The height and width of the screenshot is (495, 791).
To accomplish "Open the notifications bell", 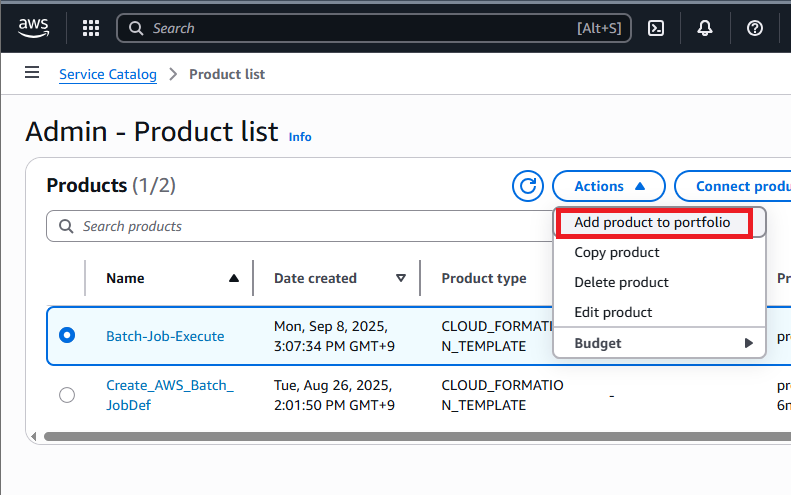I will click(705, 28).
